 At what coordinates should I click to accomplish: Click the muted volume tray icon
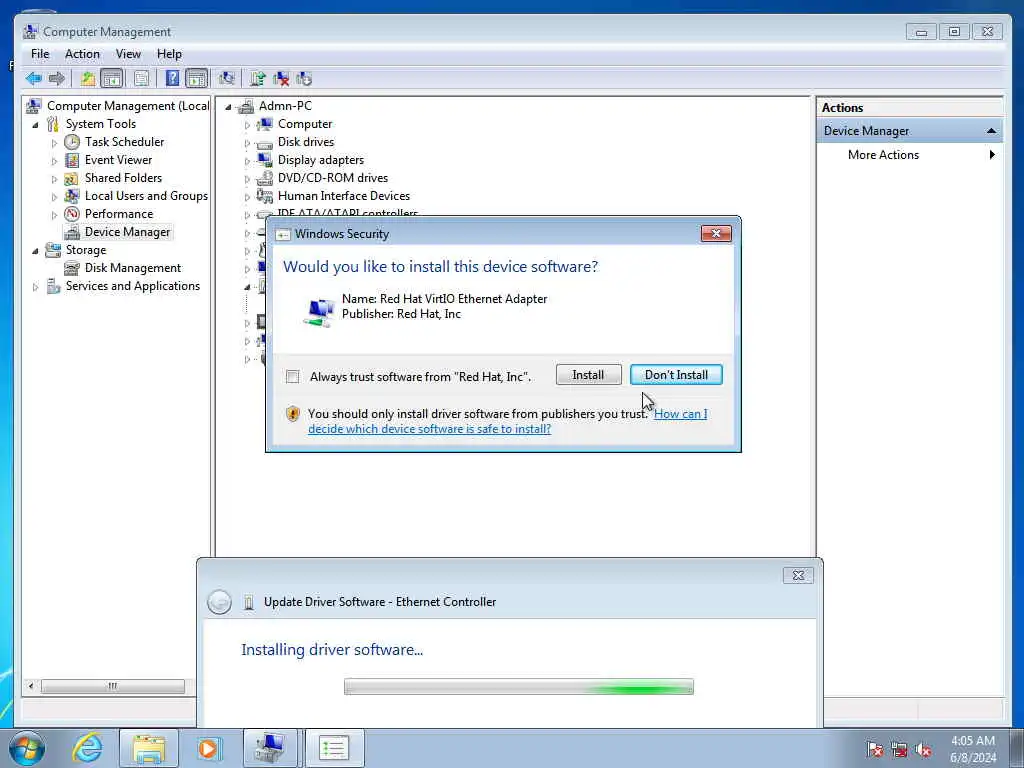[x=923, y=749]
